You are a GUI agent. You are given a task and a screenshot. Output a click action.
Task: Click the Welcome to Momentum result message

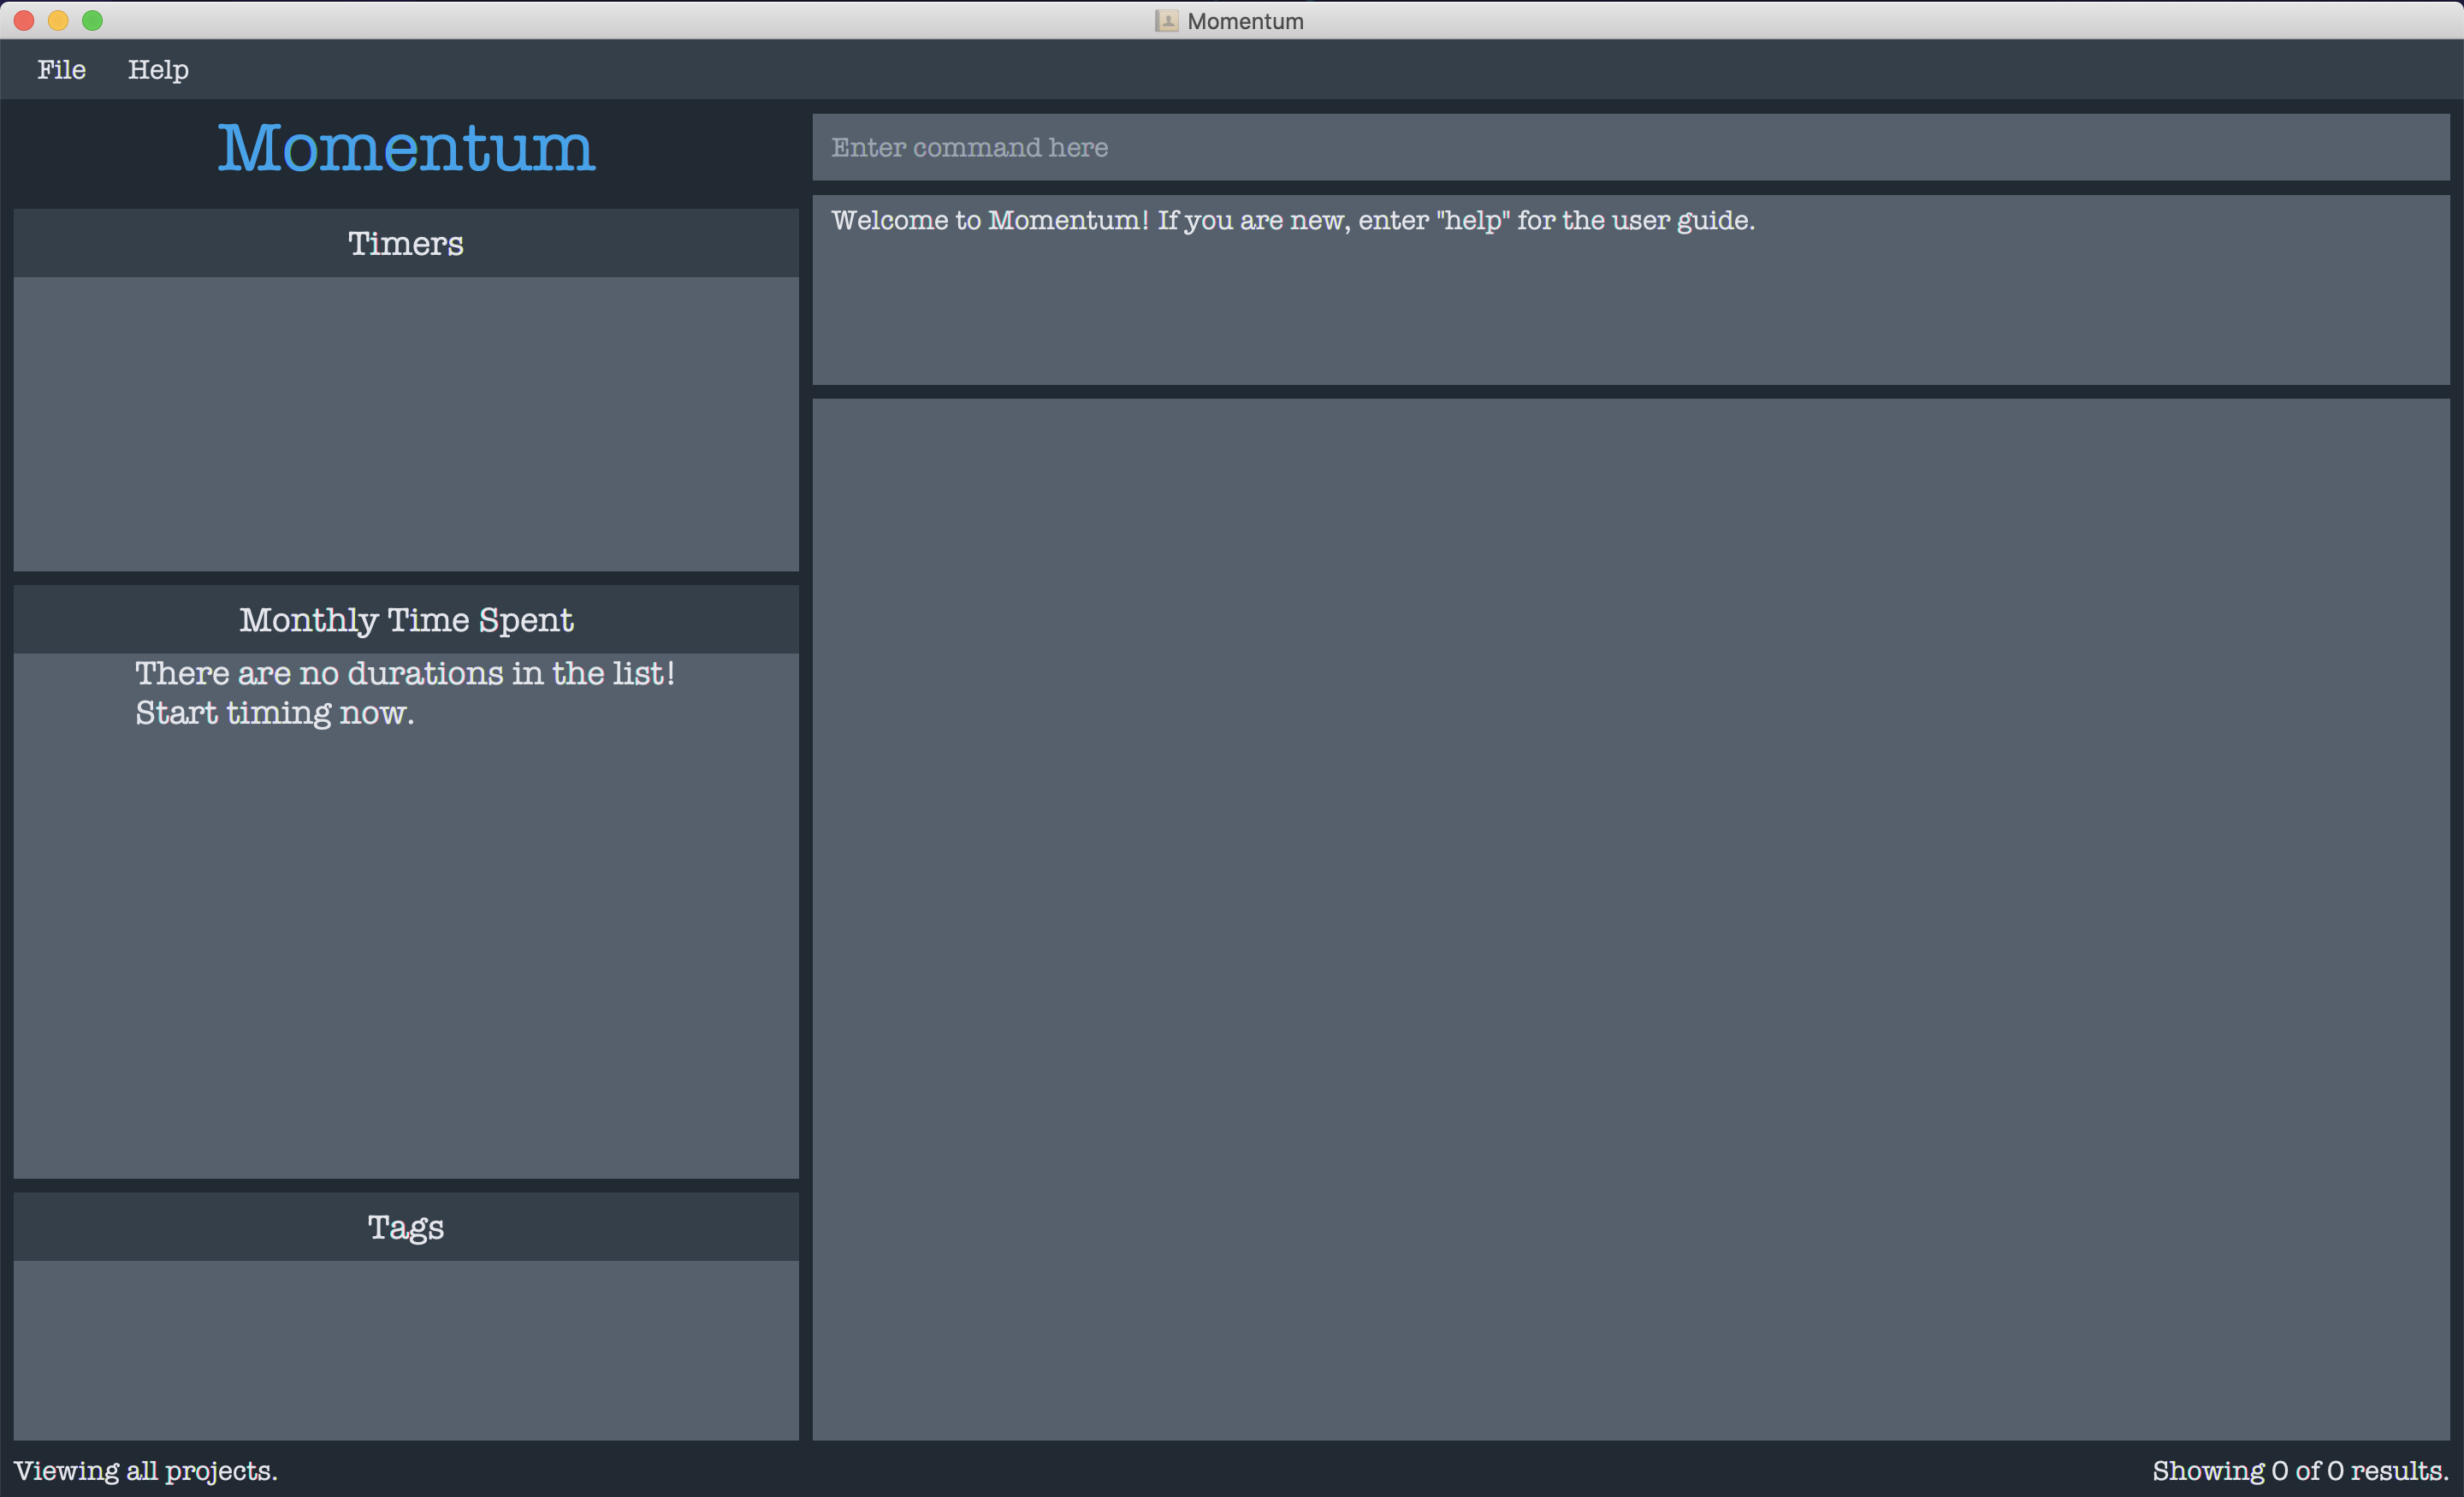[1292, 220]
